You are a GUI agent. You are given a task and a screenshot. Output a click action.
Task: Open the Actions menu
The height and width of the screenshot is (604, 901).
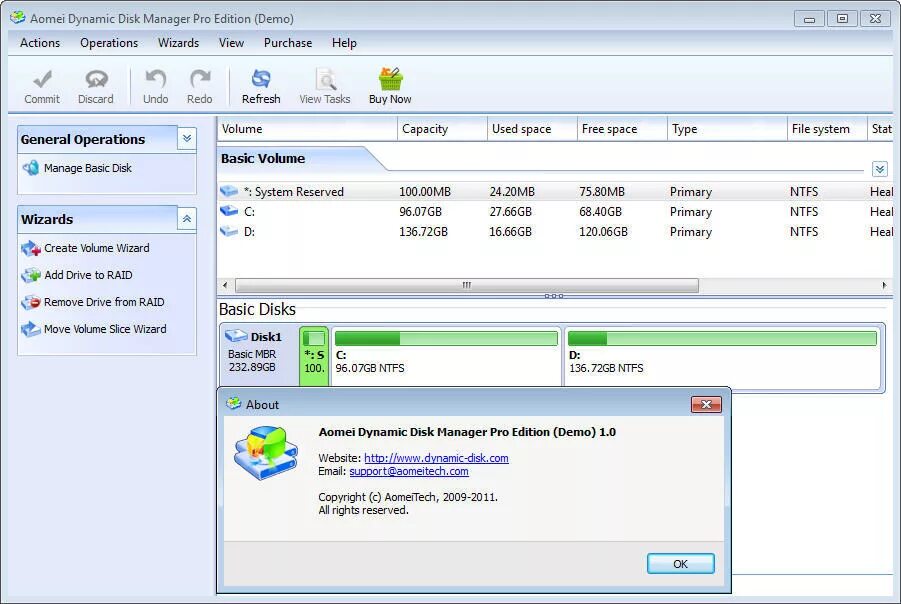click(40, 43)
